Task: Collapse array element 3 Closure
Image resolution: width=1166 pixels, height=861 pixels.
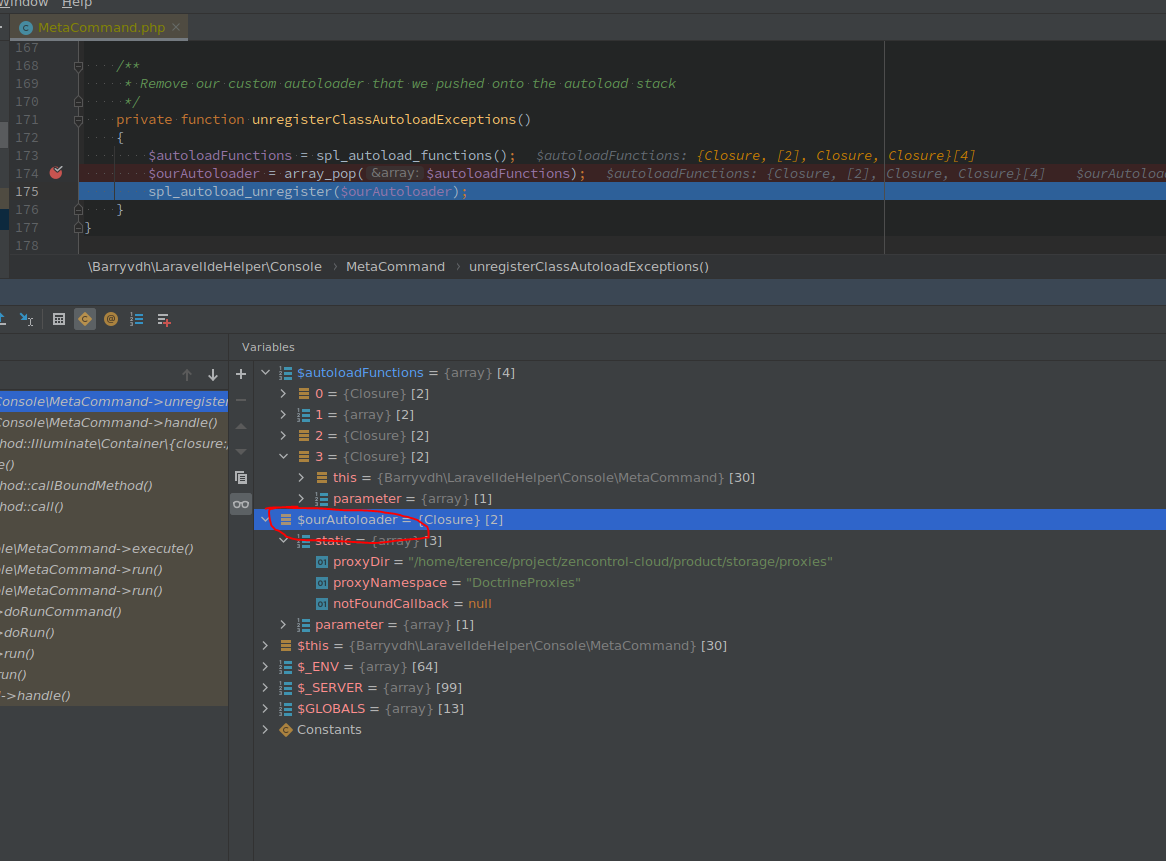Action: [283, 457]
